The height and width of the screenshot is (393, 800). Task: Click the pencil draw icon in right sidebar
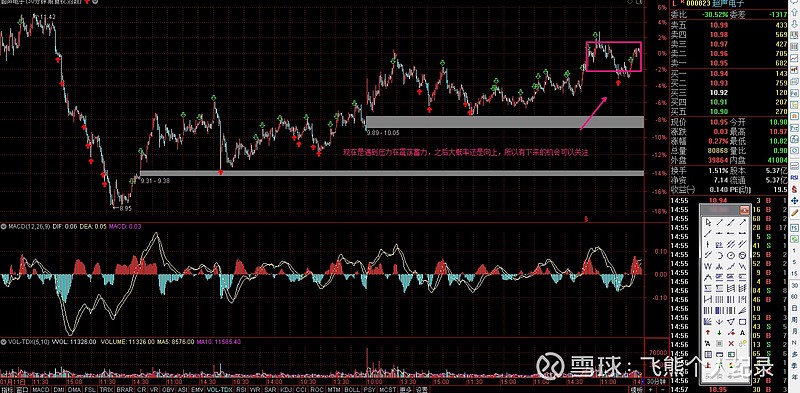(794, 213)
